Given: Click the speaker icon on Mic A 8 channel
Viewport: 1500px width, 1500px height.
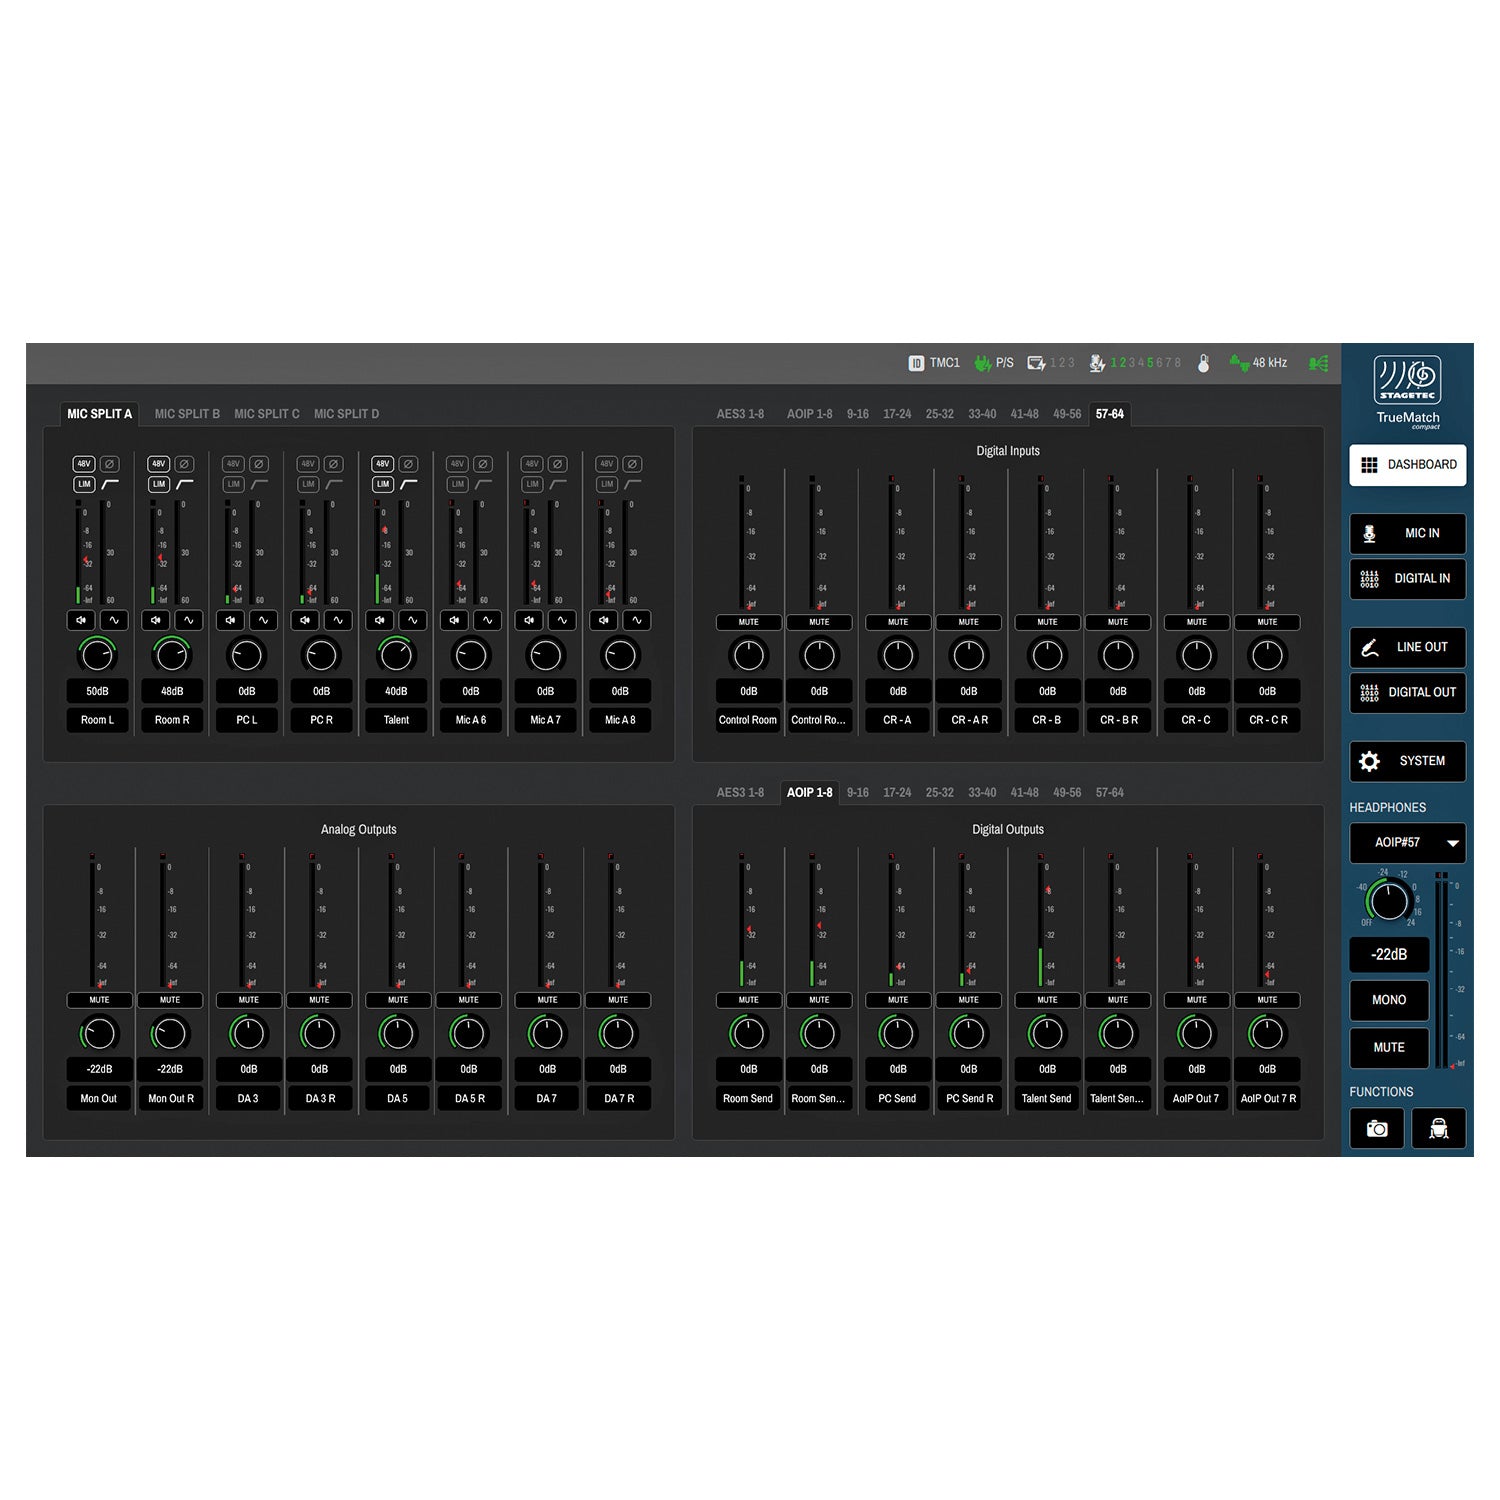Looking at the screenshot, I should pyautogui.click(x=604, y=620).
